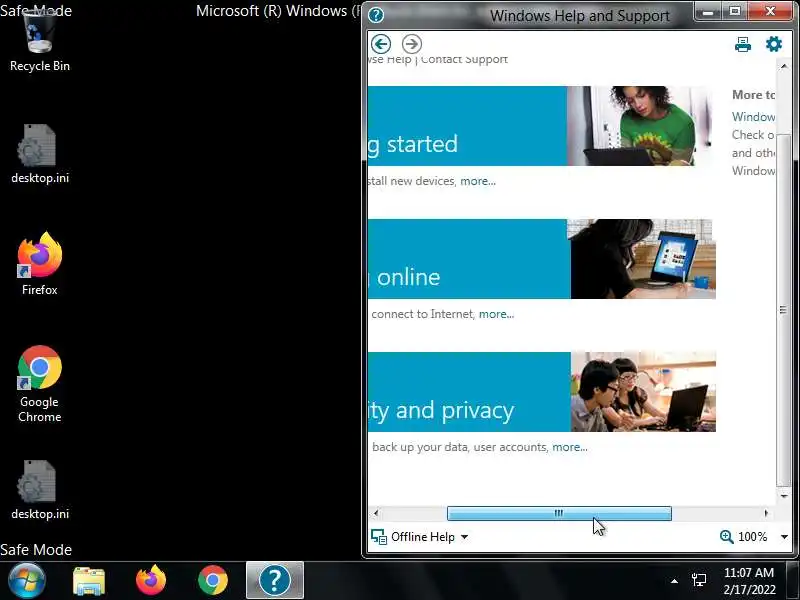Click the network icon in system tray
The image size is (800, 600).
699,581
